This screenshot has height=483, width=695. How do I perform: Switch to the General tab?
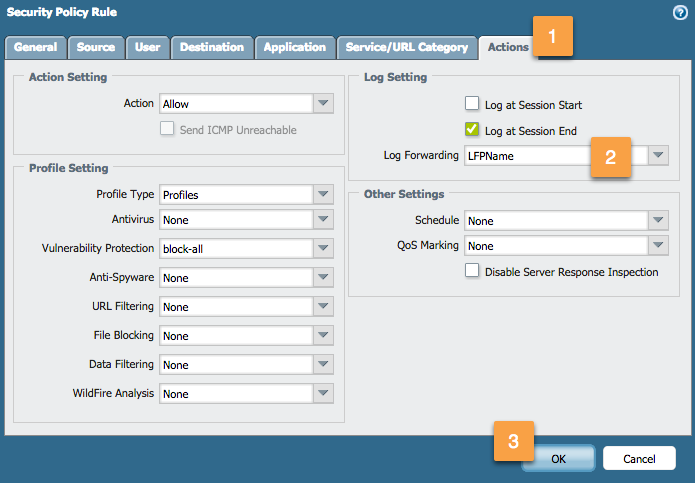click(x=36, y=47)
